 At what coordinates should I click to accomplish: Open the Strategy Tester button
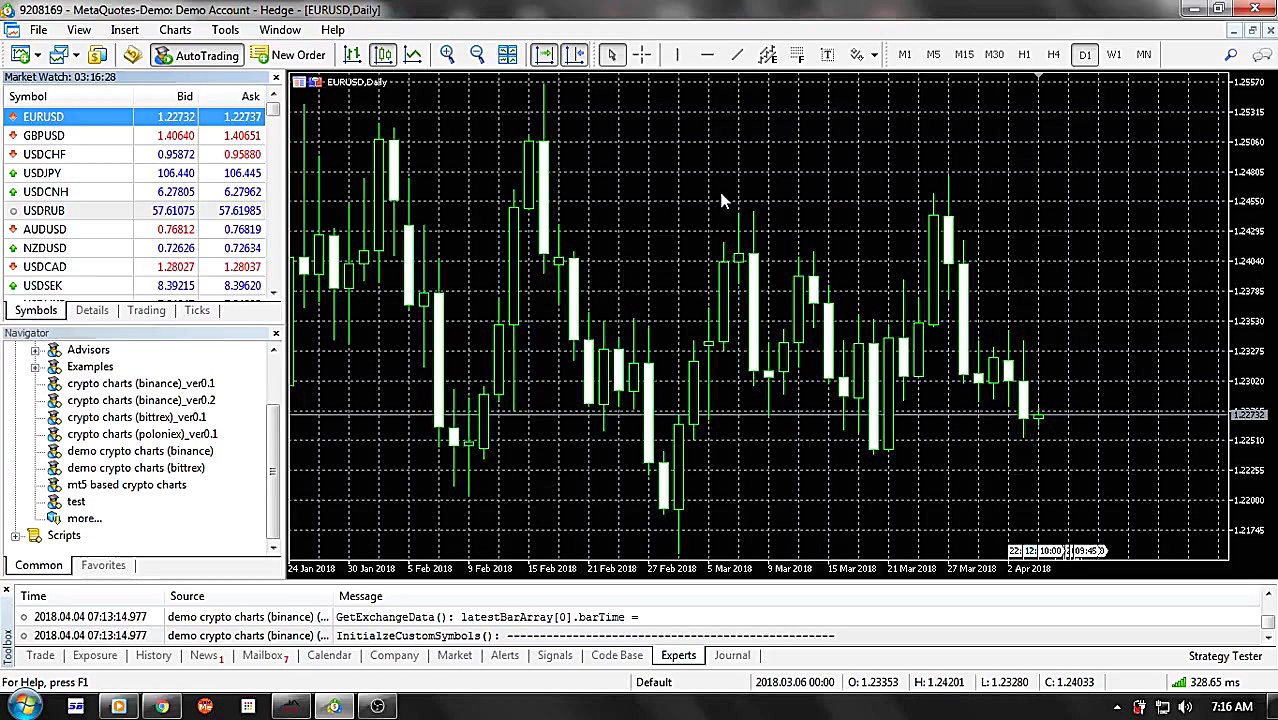click(1225, 656)
